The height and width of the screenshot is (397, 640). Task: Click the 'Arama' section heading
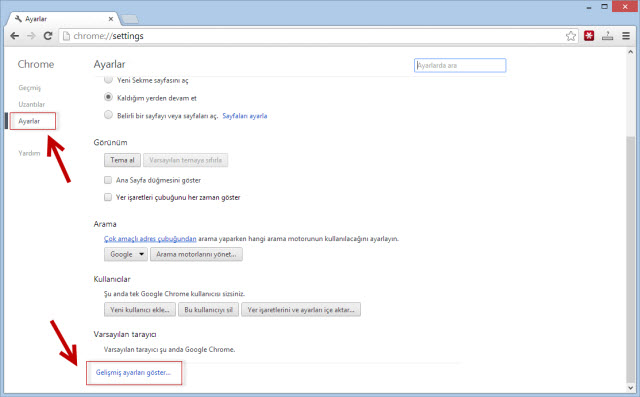(105, 224)
